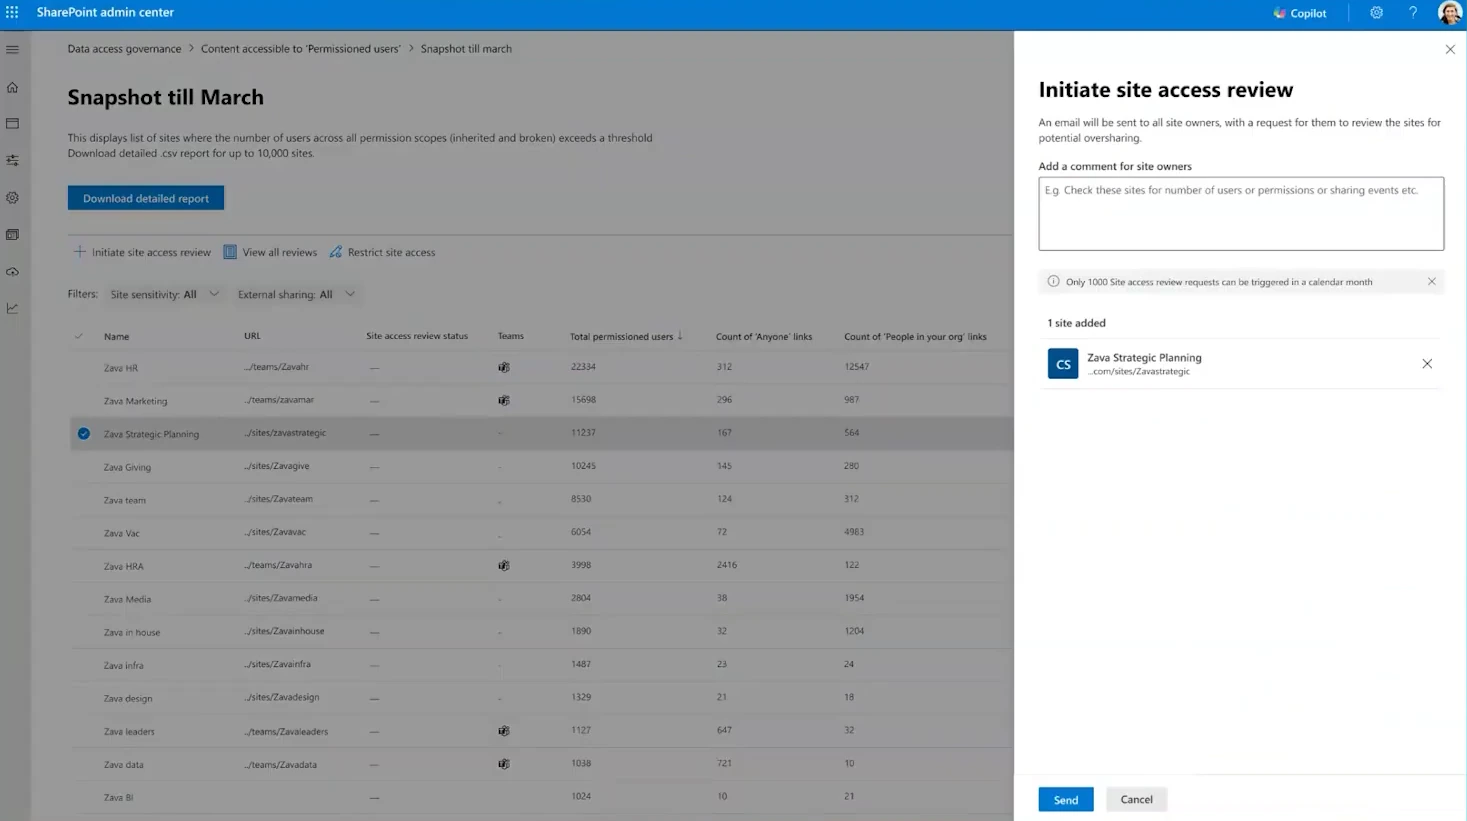Click the Teams icon for Zava leaders
This screenshot has width=1467, height=821.
point(504,731)
